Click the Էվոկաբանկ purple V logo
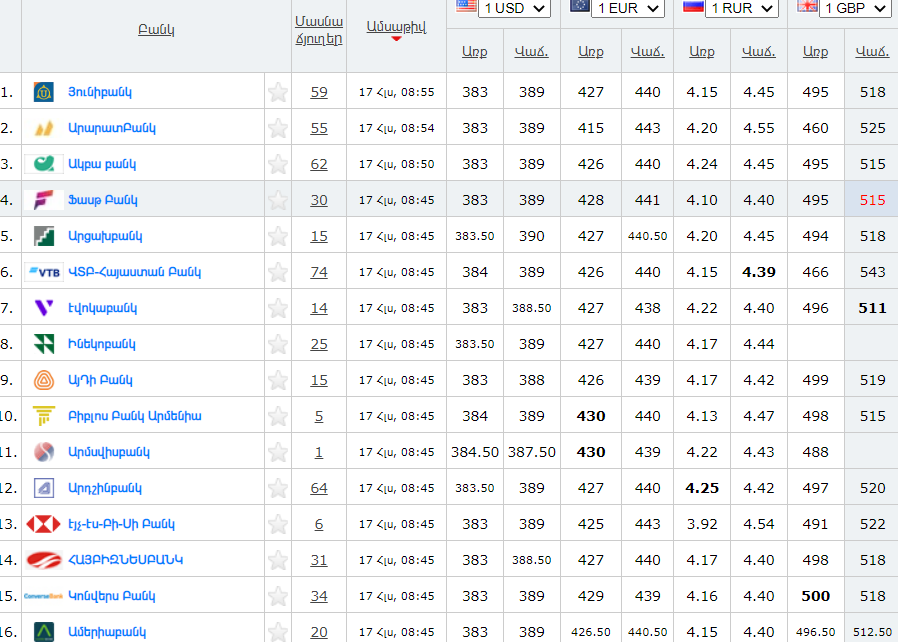This screenshot has width=898, height=642. (x=44, y=308)
